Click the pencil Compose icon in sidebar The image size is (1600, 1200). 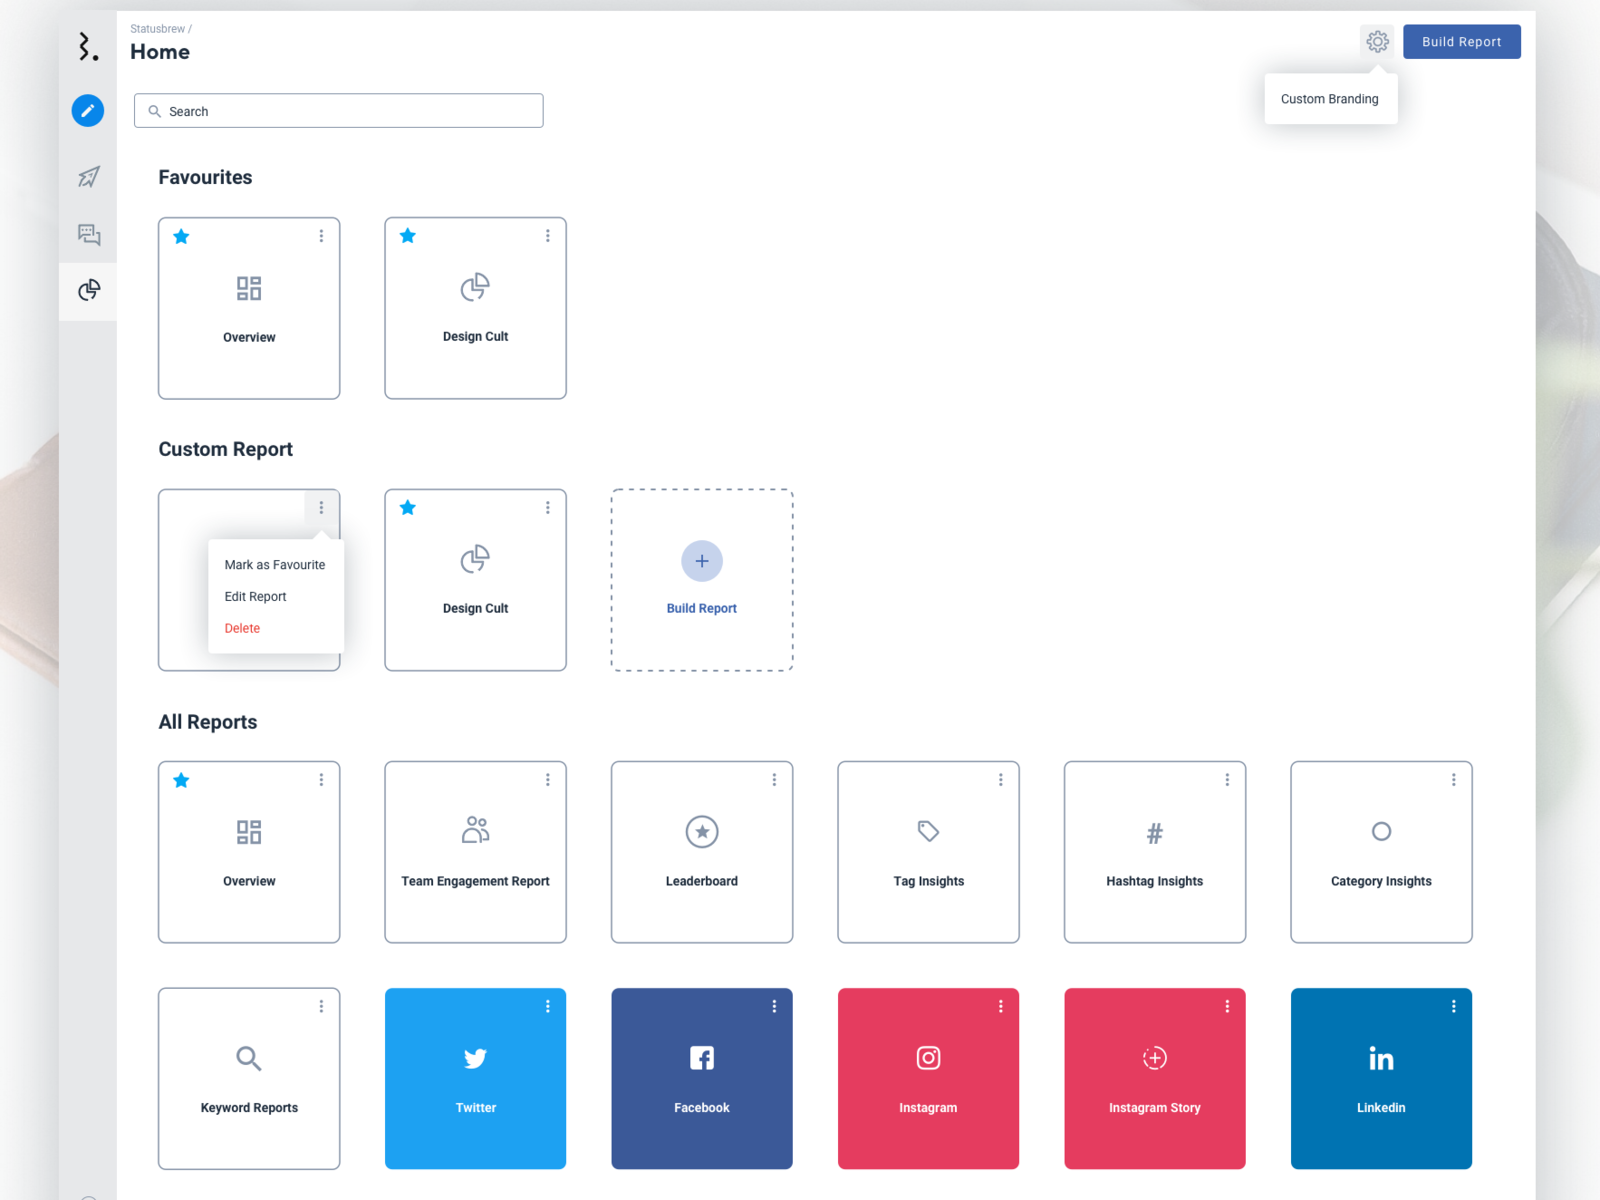(x=88, y=110)
